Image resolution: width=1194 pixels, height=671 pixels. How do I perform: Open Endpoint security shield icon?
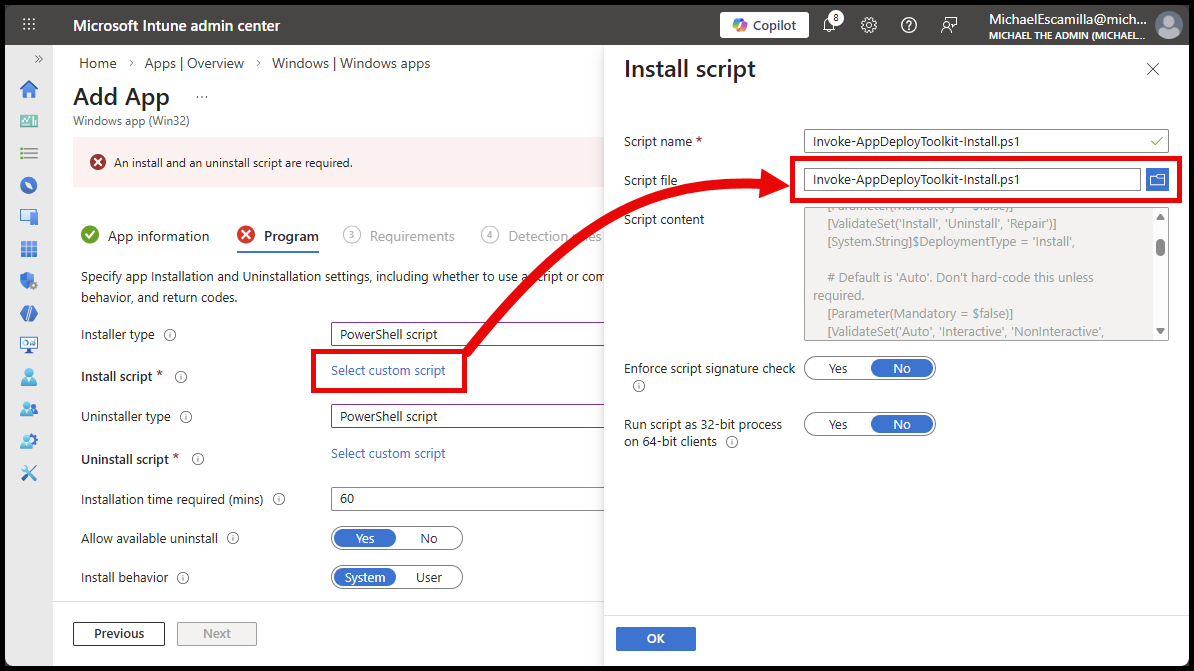pos(29,281)
